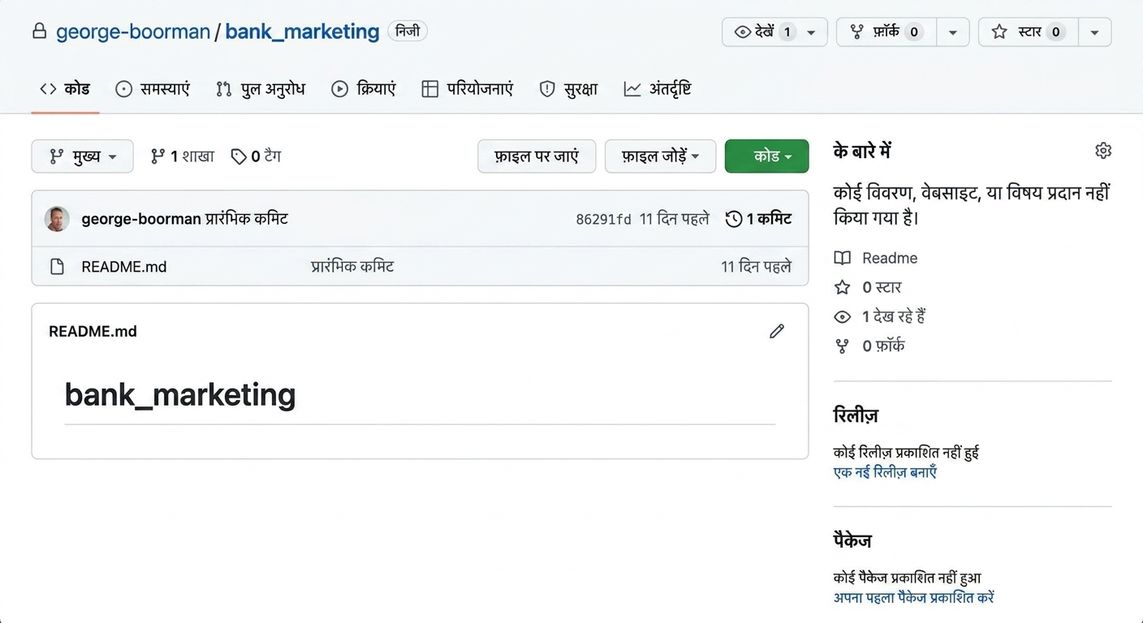Click the eye icon beside 1 देख रहे हैं
The image size is (1143, 623).
coord(842,316)
